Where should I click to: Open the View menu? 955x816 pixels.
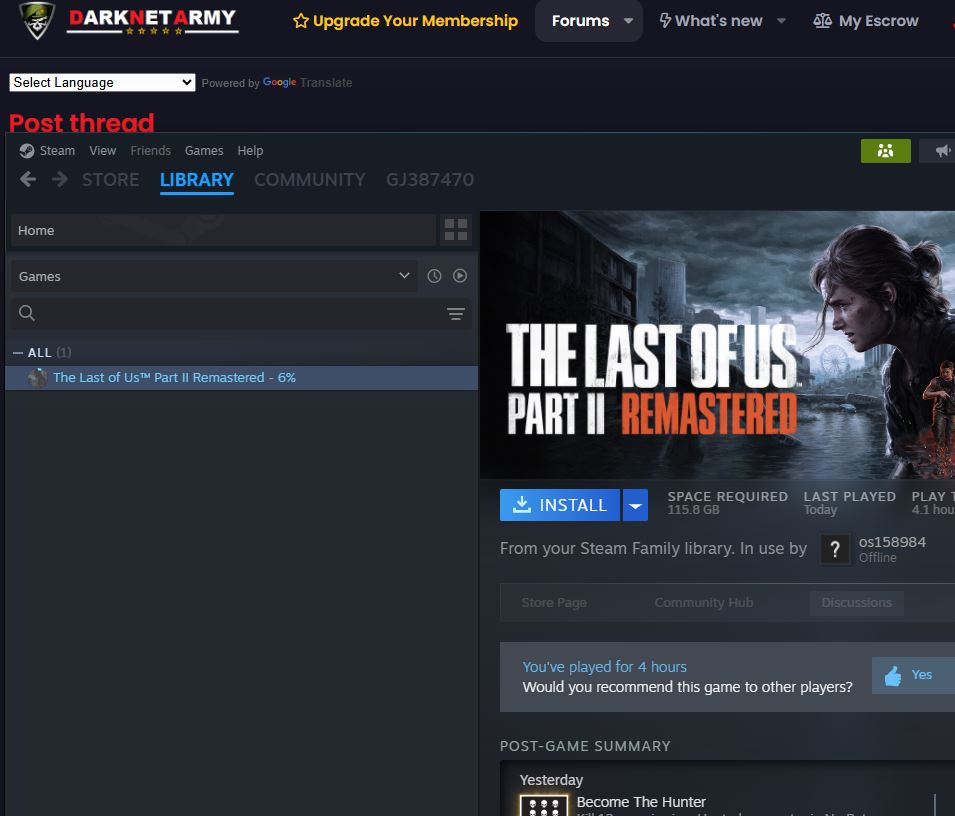coord(102,150)
